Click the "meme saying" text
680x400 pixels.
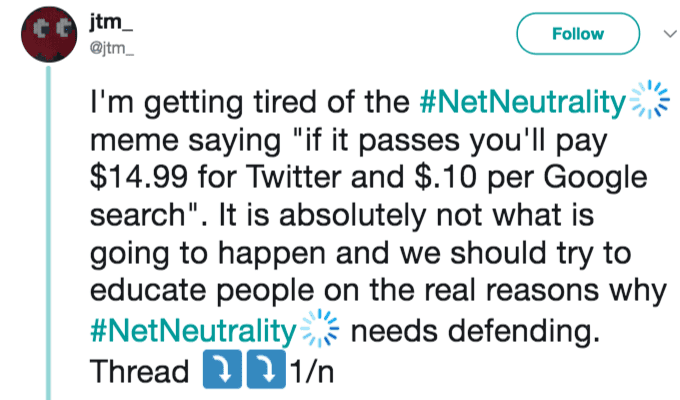click(186, 142)
